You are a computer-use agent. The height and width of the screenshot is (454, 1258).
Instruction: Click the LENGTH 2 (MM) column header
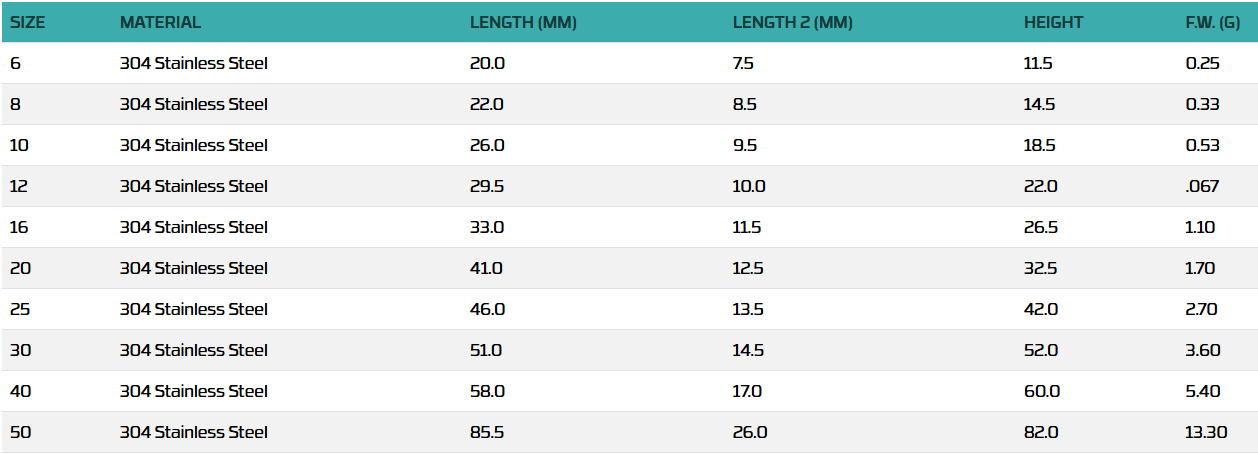(792, 22)
